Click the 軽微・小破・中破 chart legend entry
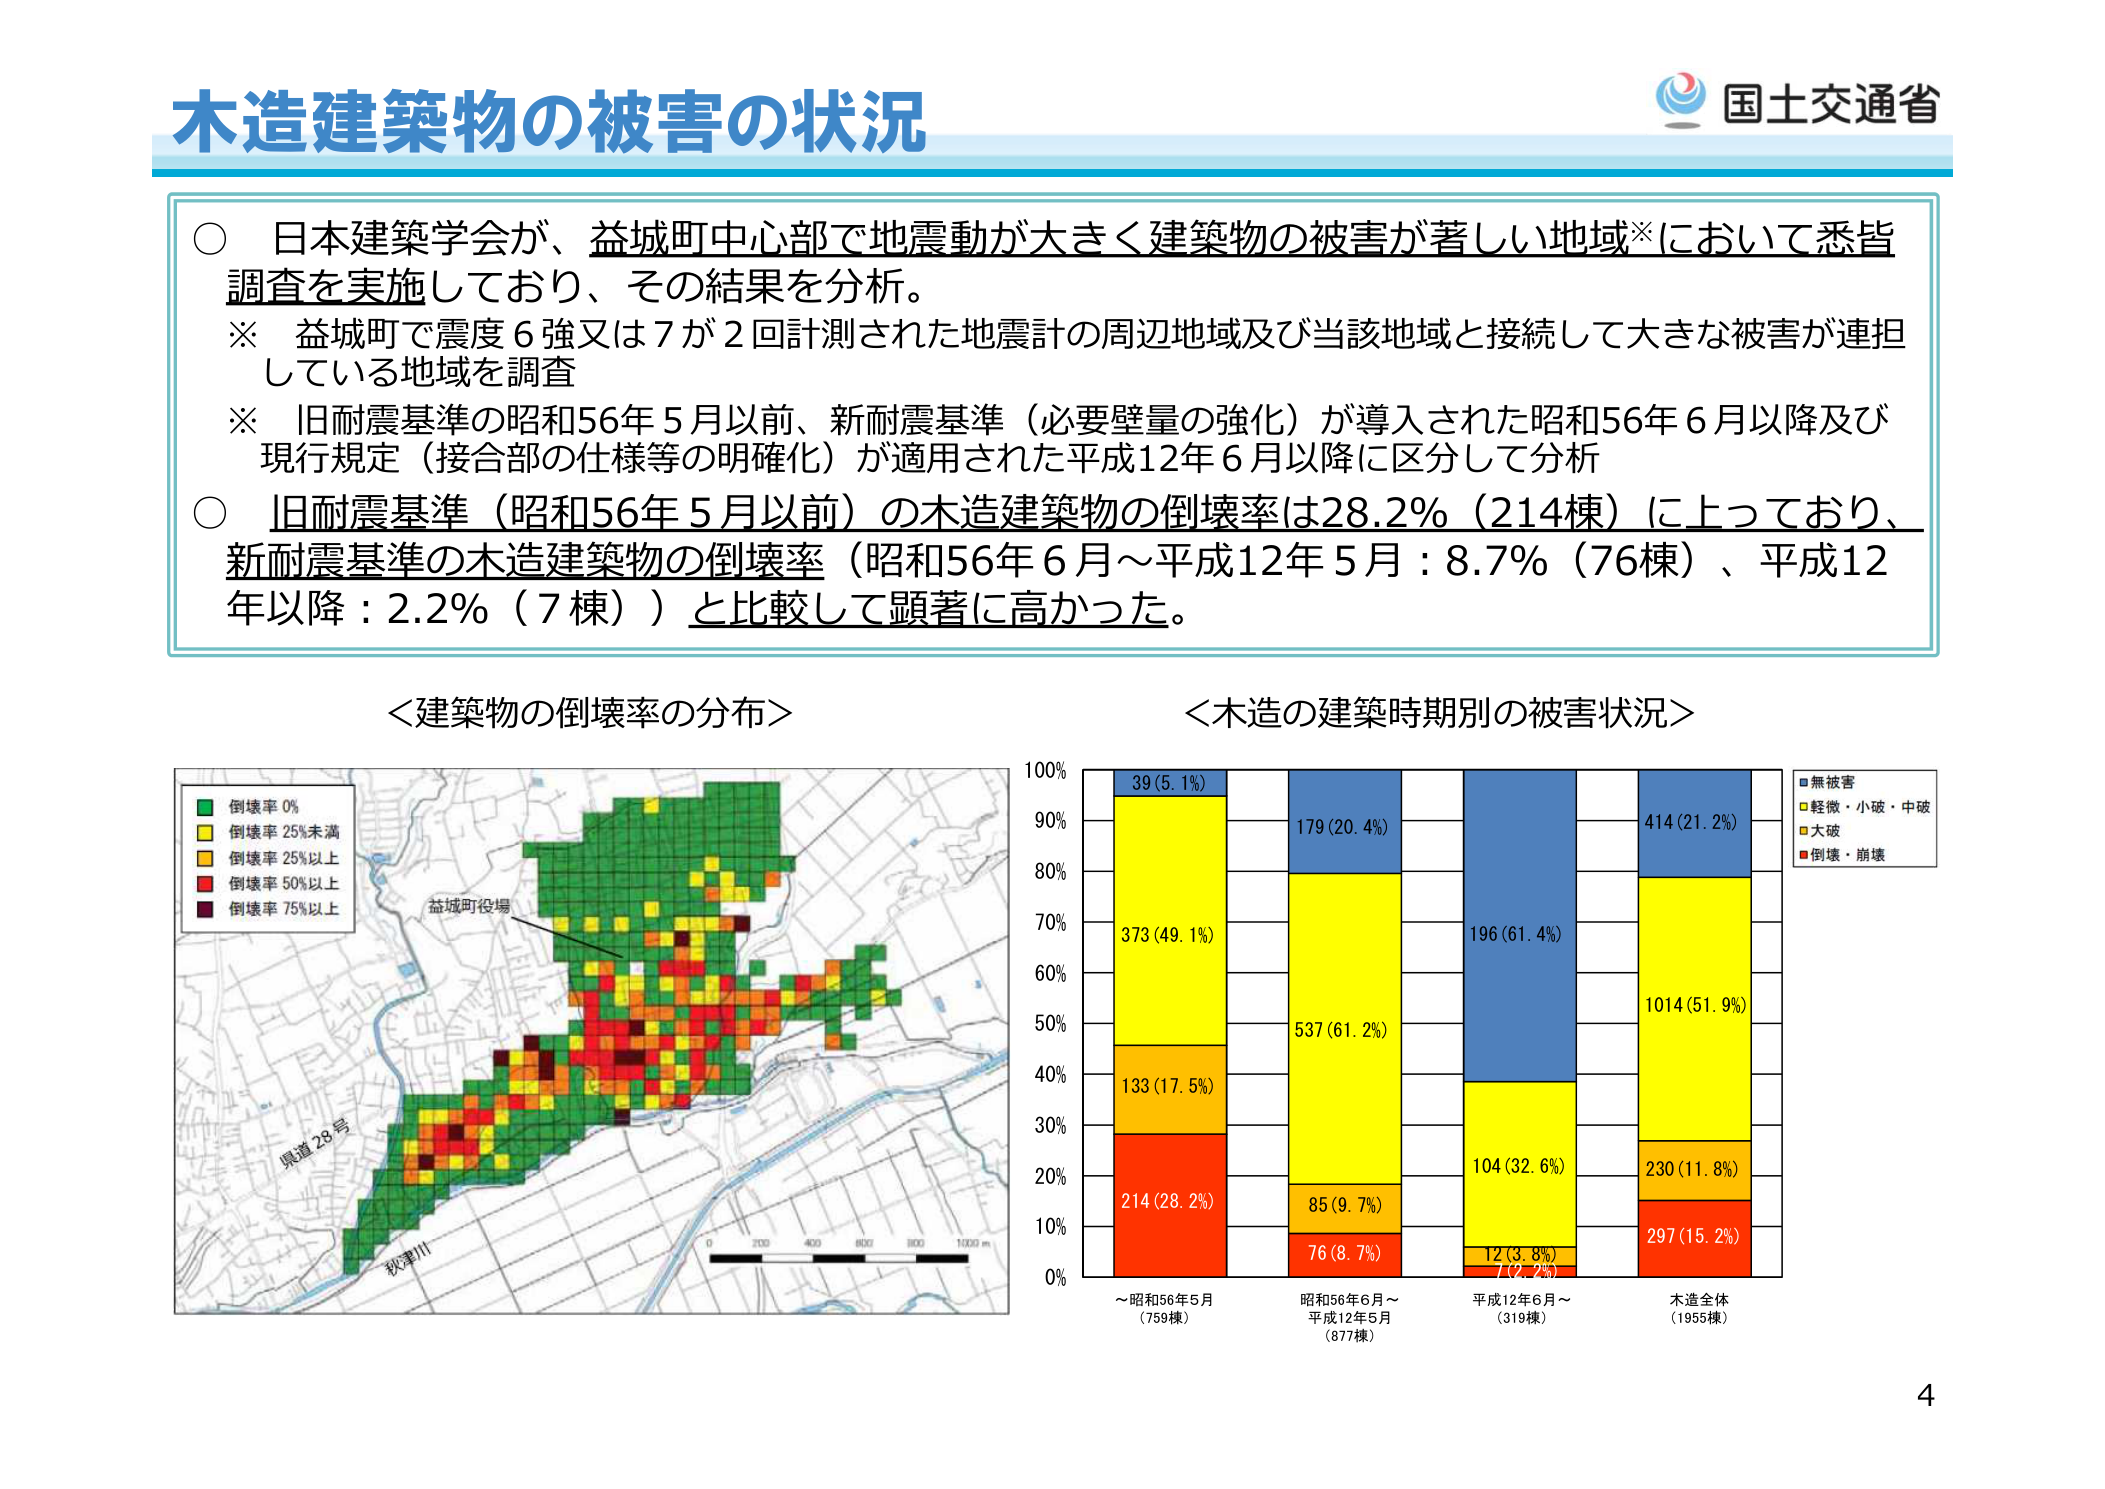The width and height of the screenshot is (2105, 1489). click(x=1864, y=806)
